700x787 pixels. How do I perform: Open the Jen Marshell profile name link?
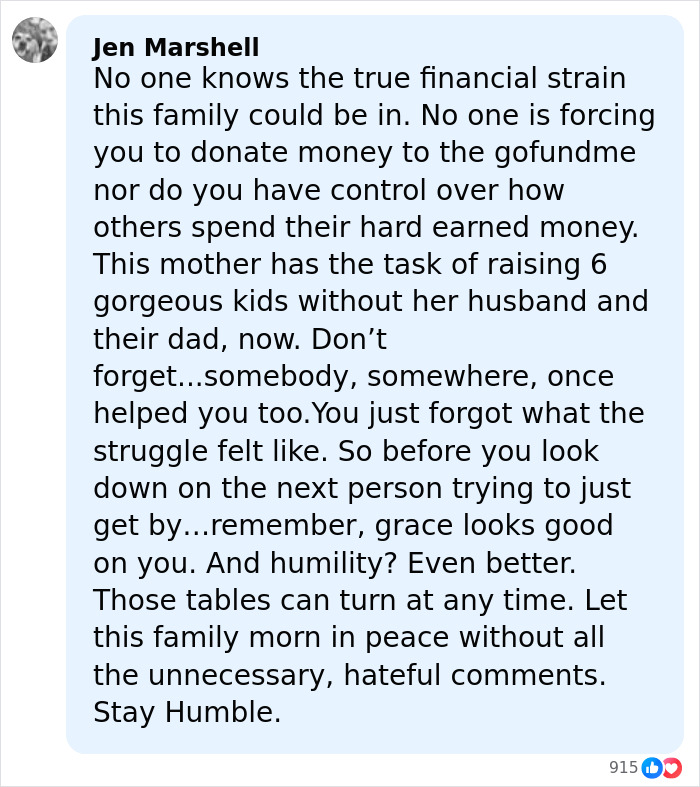[x=176, y=47]
